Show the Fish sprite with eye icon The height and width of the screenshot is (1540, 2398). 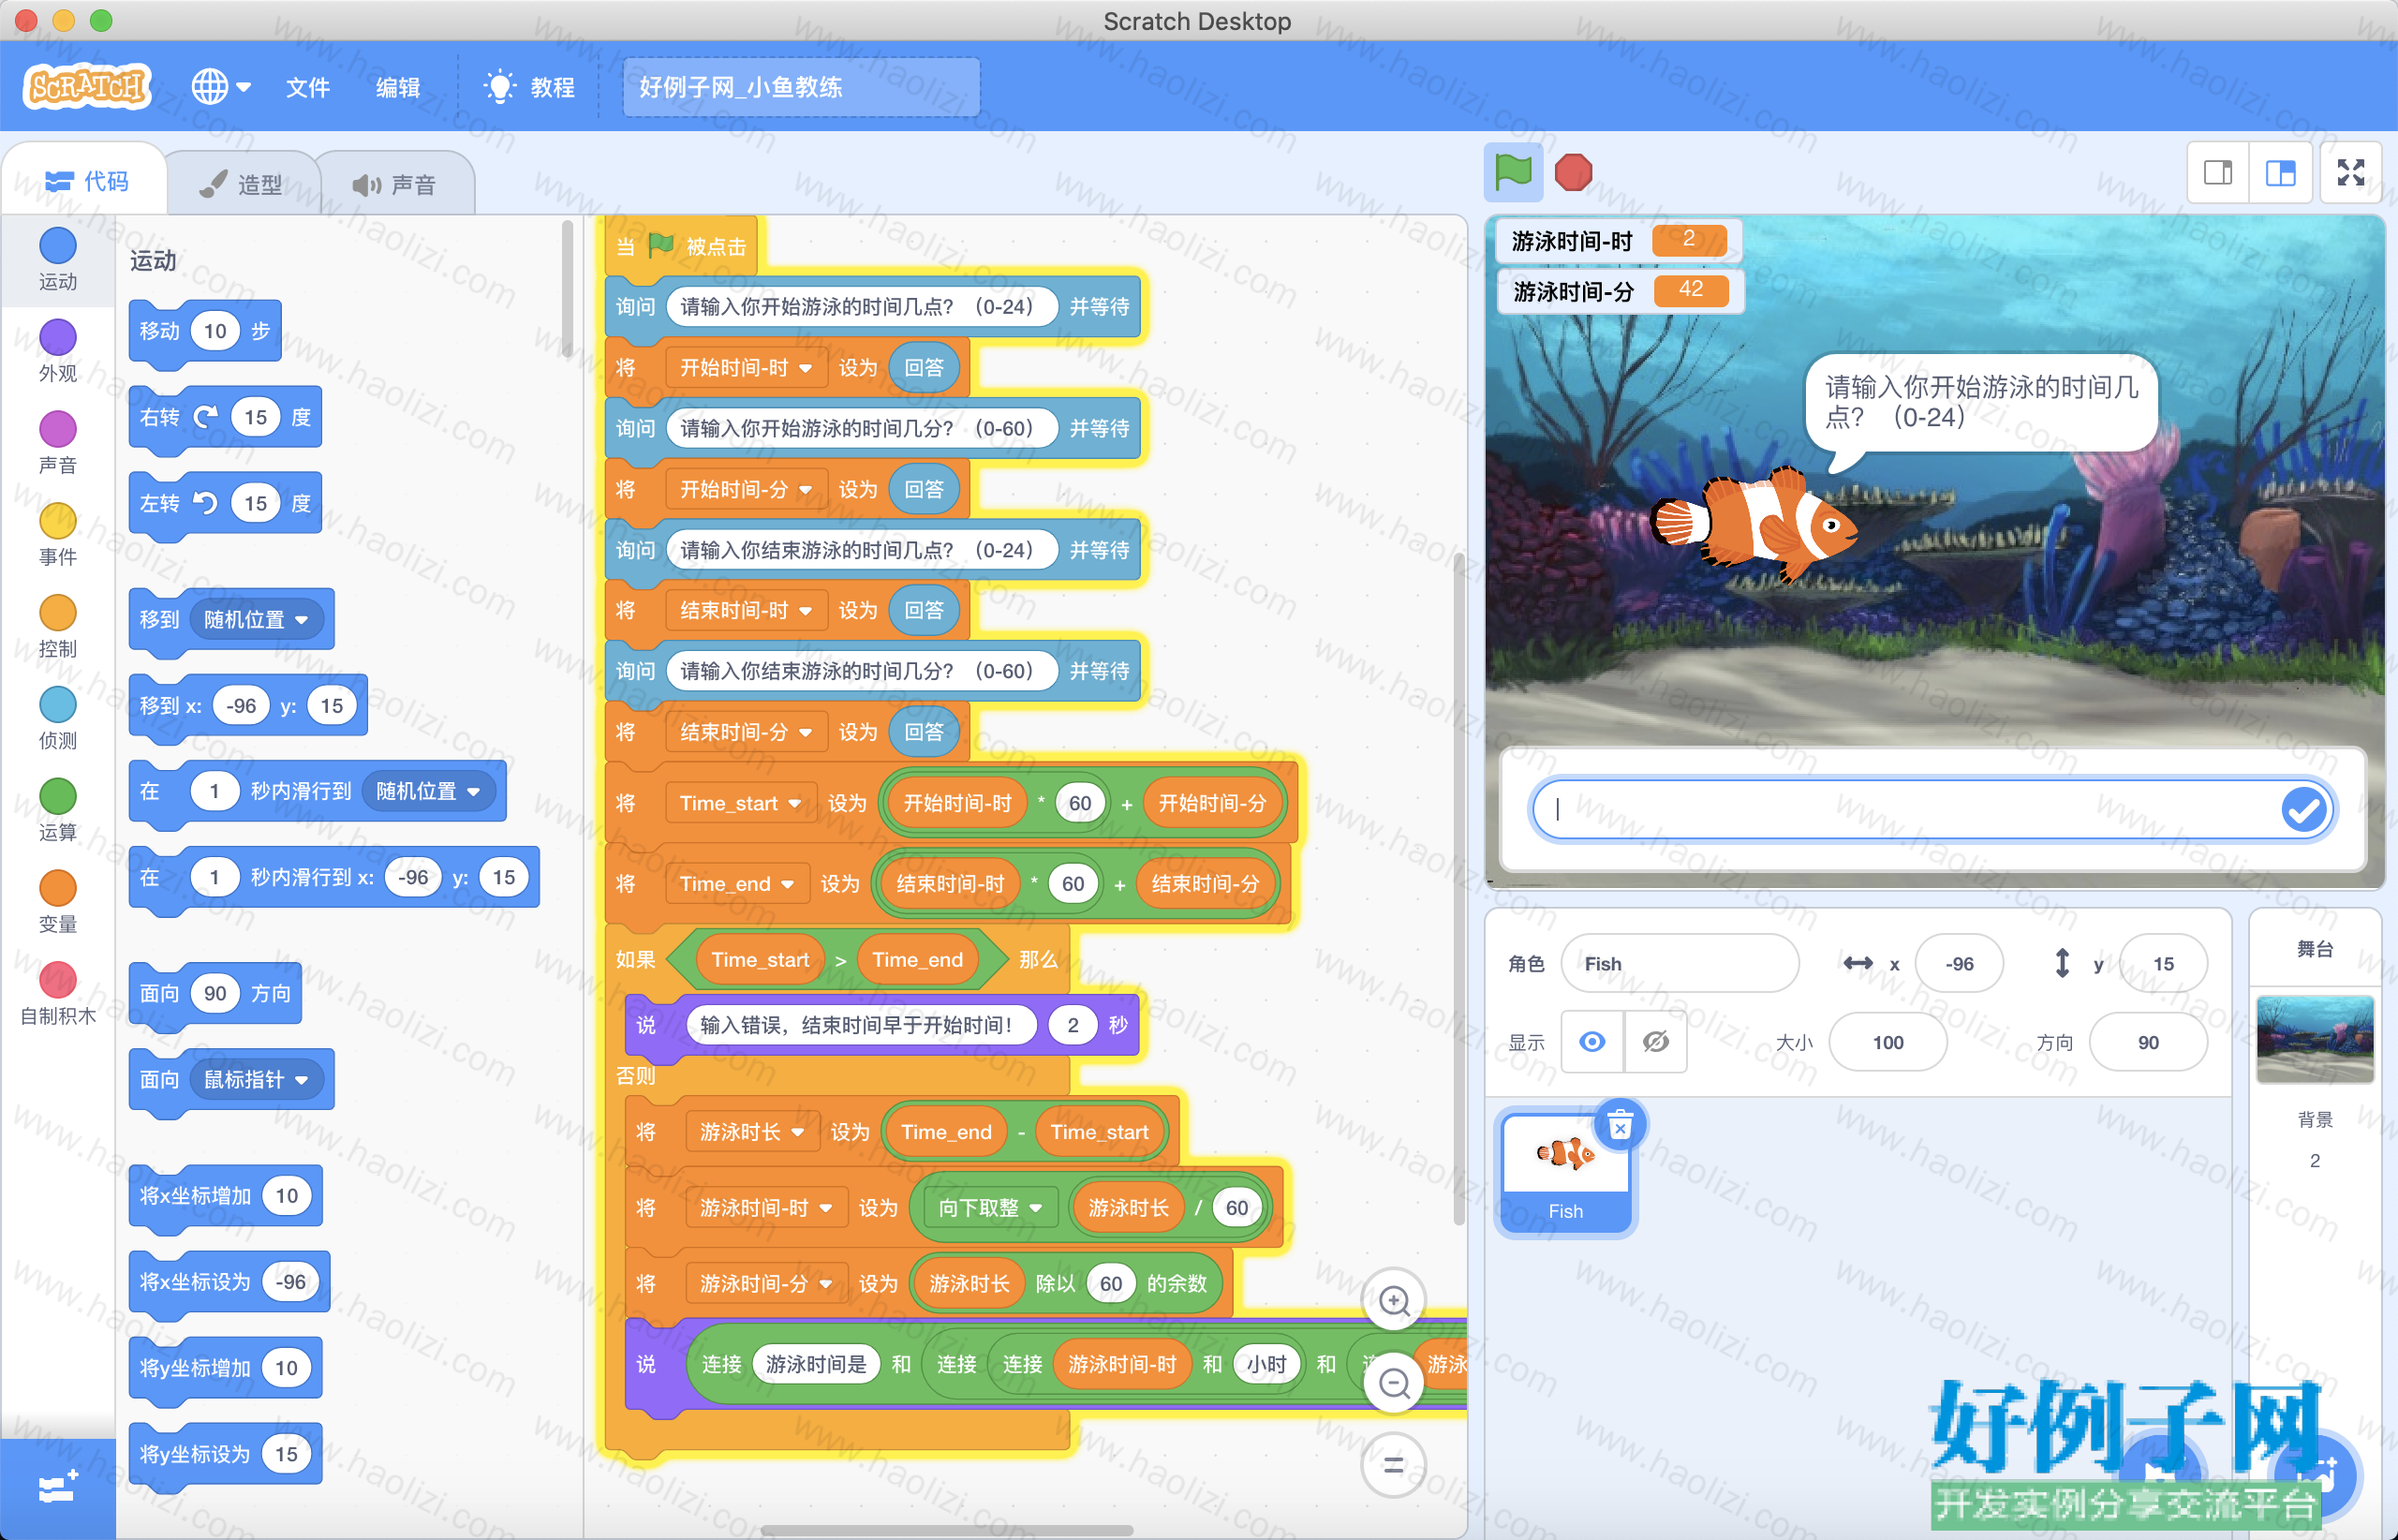click(x=1592, y=1042)
